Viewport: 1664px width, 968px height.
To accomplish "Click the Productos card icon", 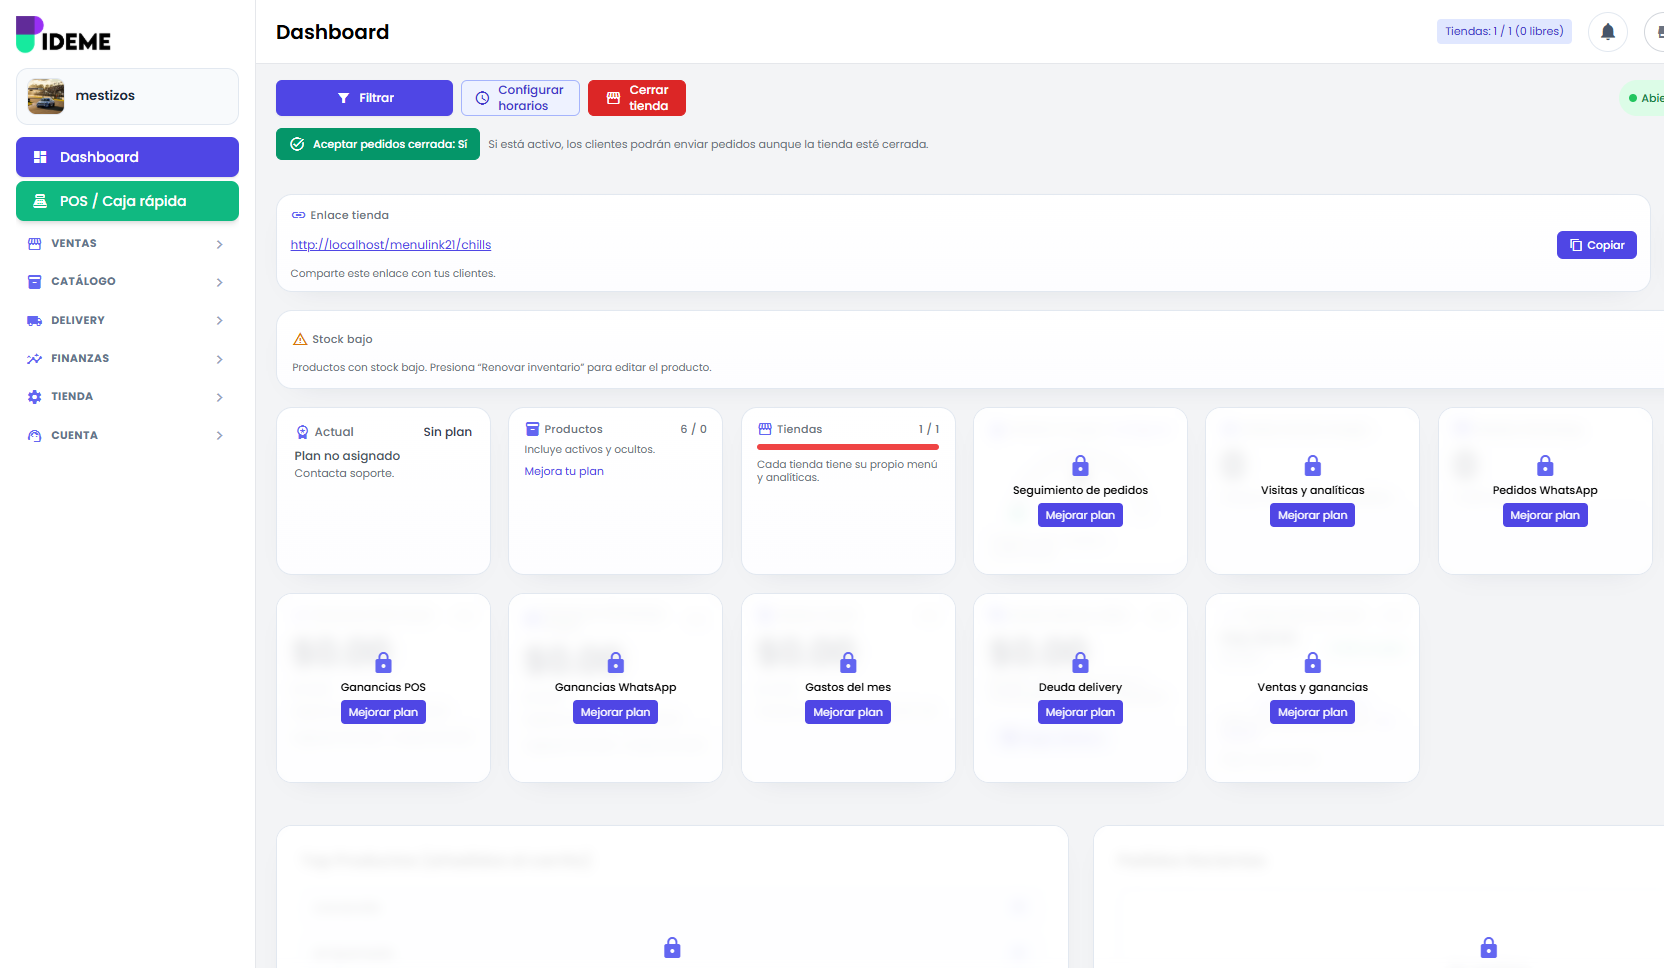I will pyautogui.click(x=532, y=430).
